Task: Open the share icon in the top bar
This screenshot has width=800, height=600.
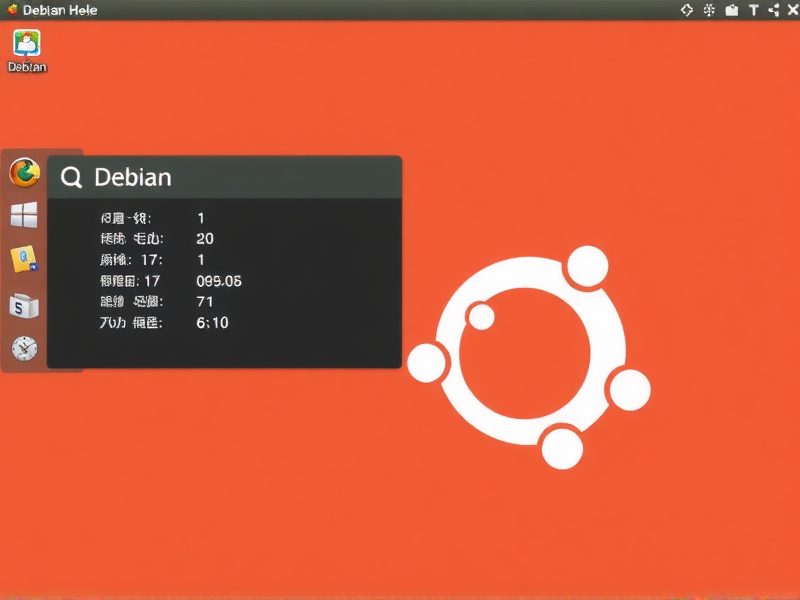Action: [775, 10]
